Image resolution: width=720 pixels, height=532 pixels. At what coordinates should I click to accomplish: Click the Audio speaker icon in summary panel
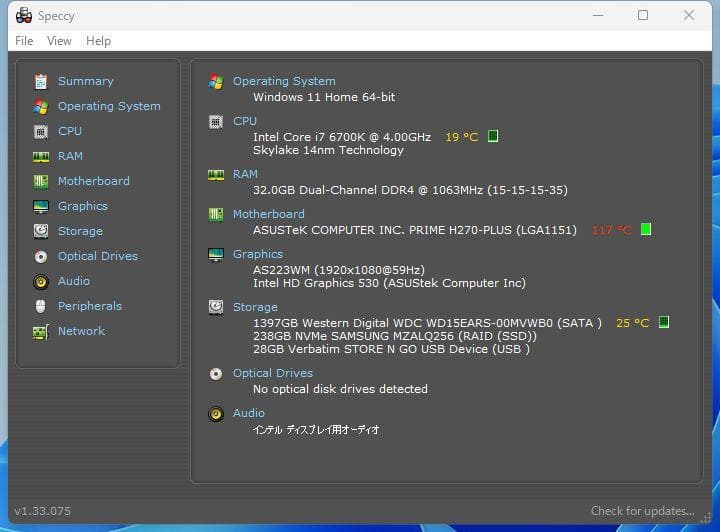216,414
